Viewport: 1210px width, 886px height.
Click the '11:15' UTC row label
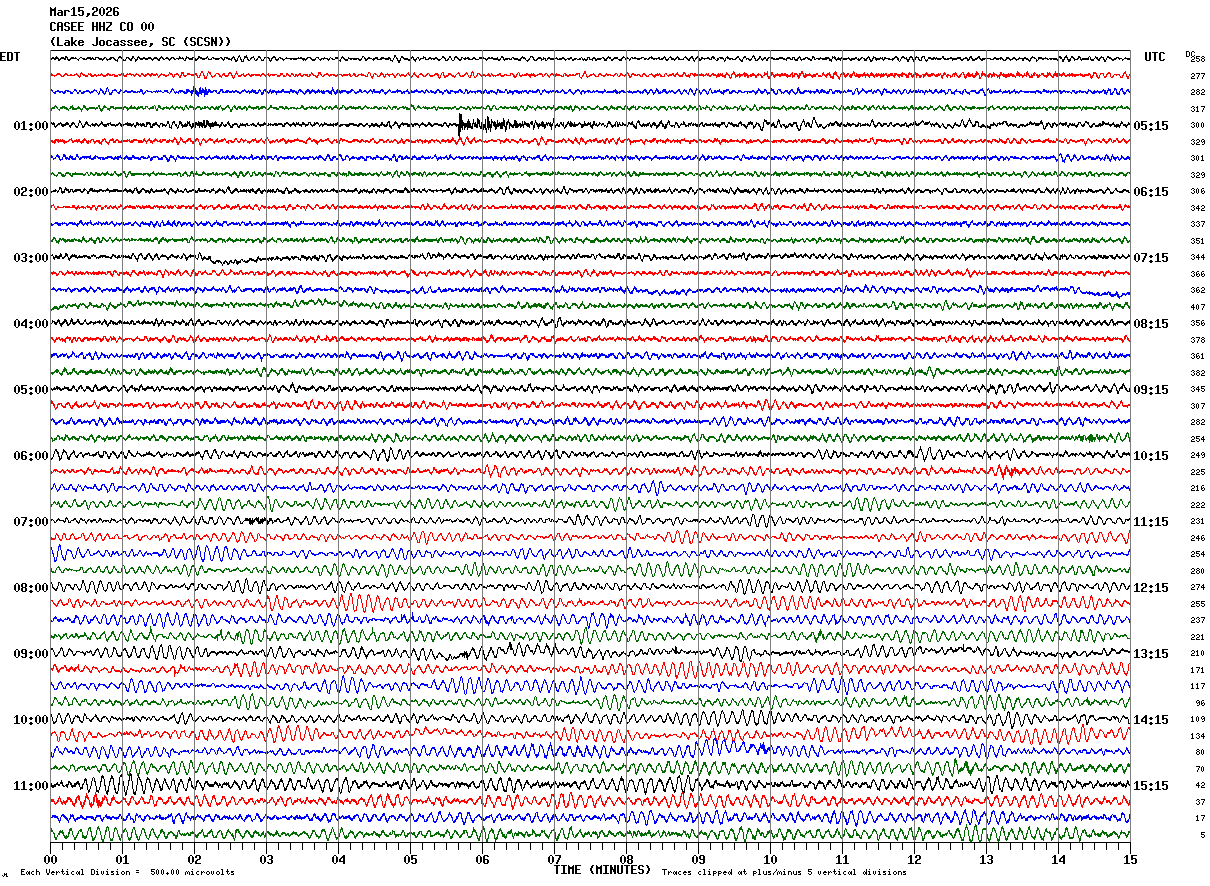tap(1151, 522)
